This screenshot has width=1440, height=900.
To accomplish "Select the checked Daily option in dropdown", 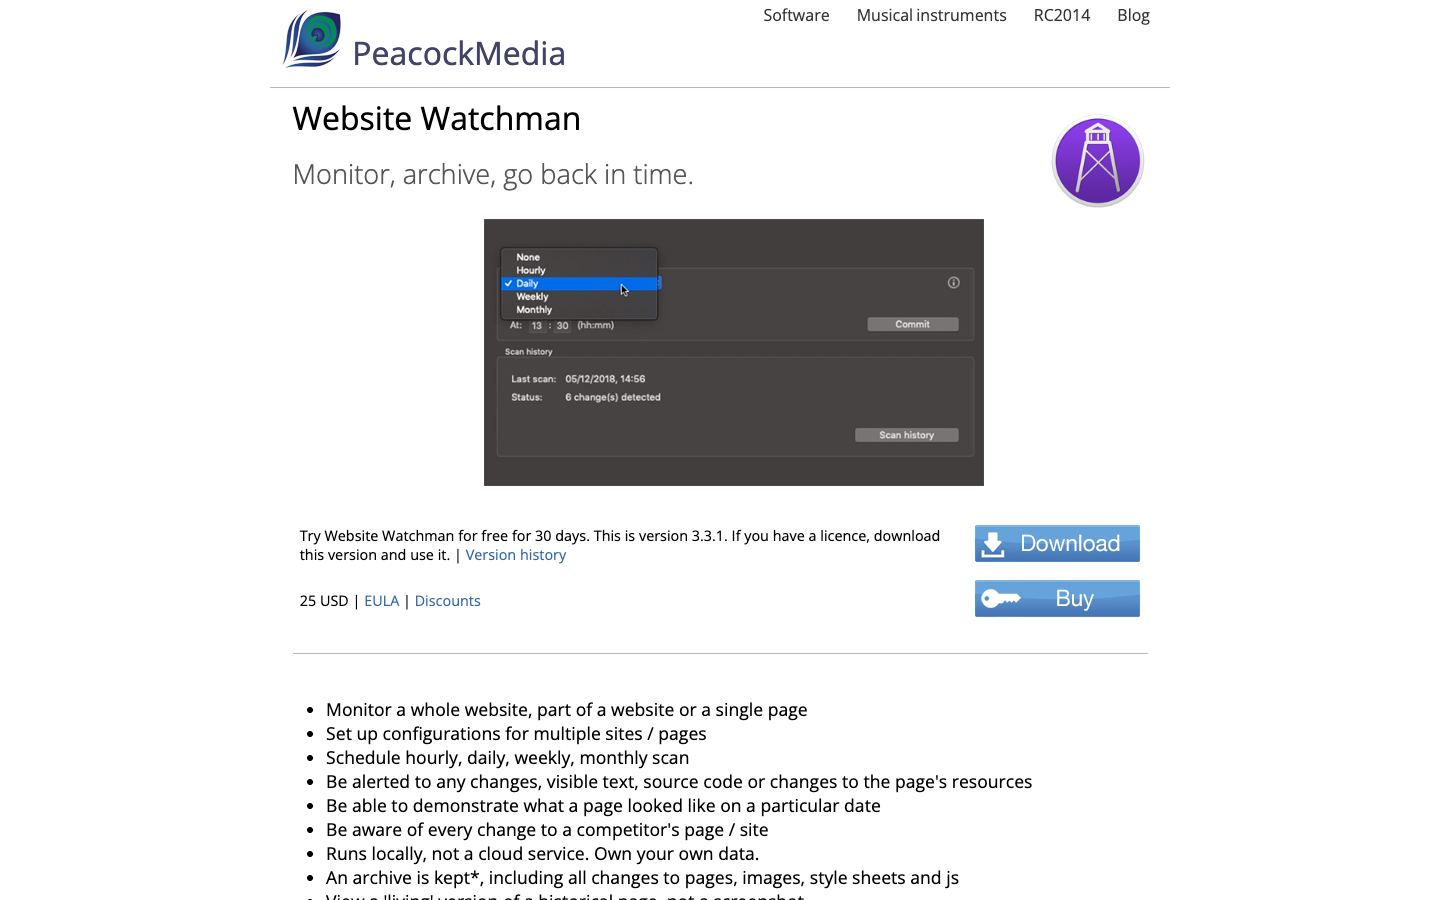I will pos(580,283).
